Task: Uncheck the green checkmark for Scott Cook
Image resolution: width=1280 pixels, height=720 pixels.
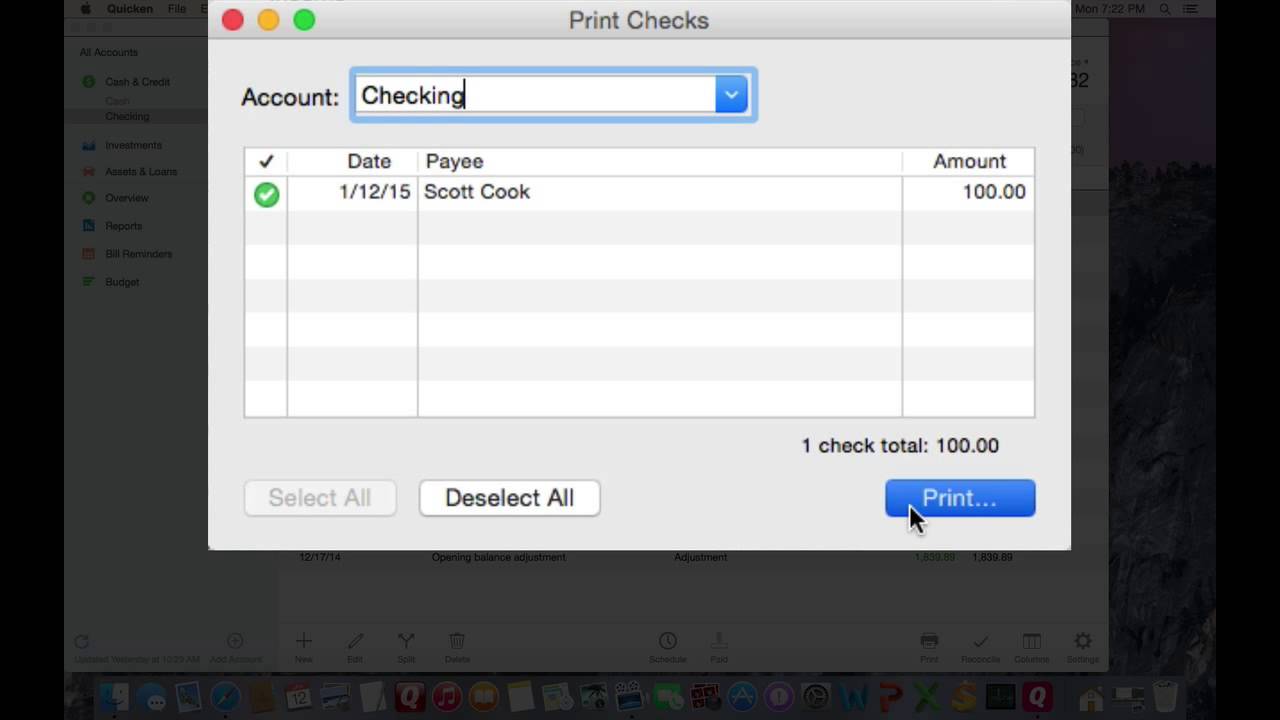Action: click(x=266, y=194)
